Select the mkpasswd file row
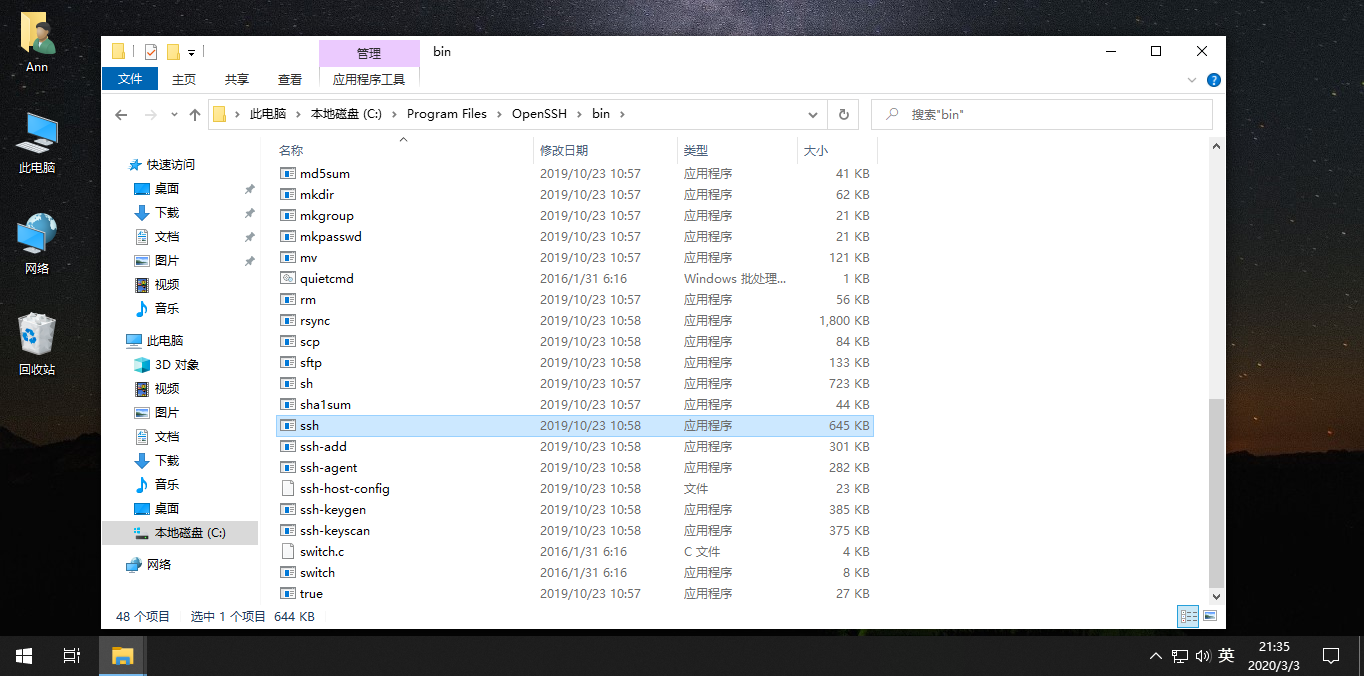 [574, 237]
